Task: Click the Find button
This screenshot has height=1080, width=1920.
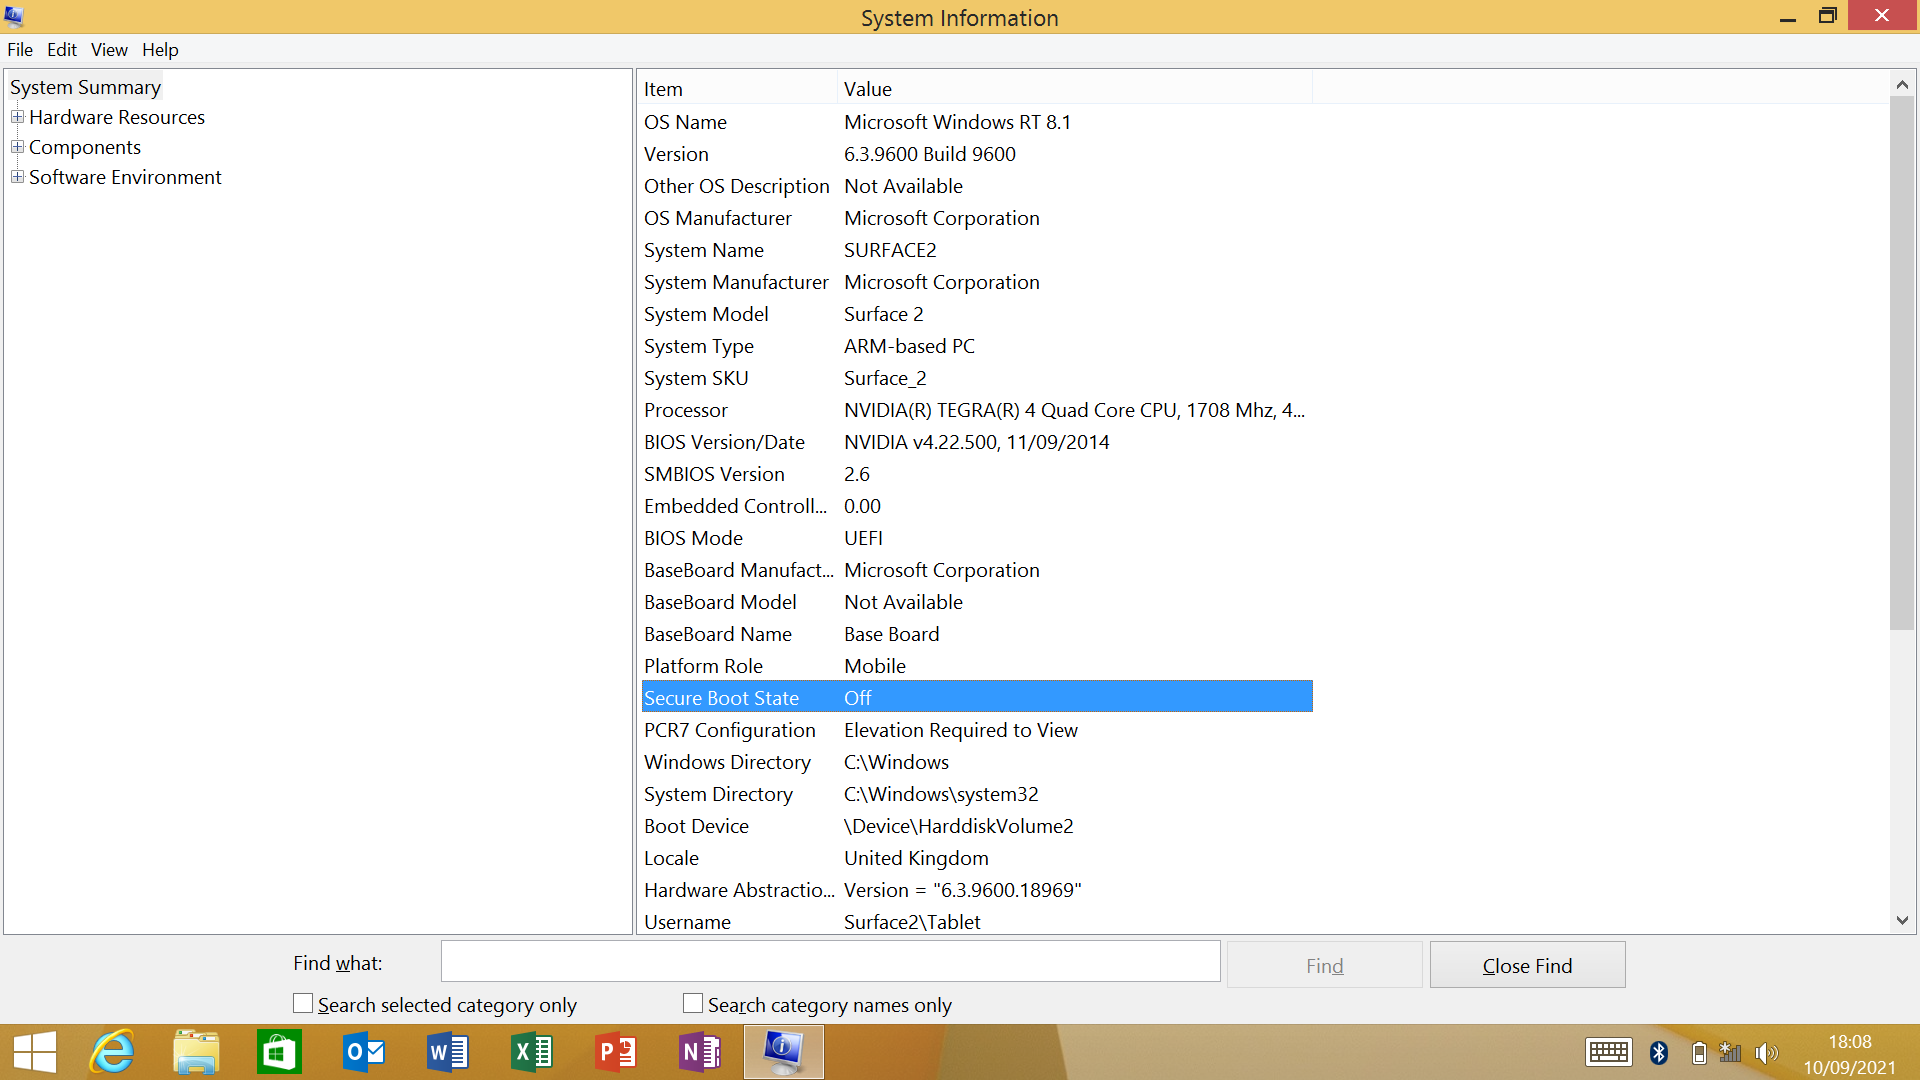Action: pyautogui.click(x=1324, y=965)
